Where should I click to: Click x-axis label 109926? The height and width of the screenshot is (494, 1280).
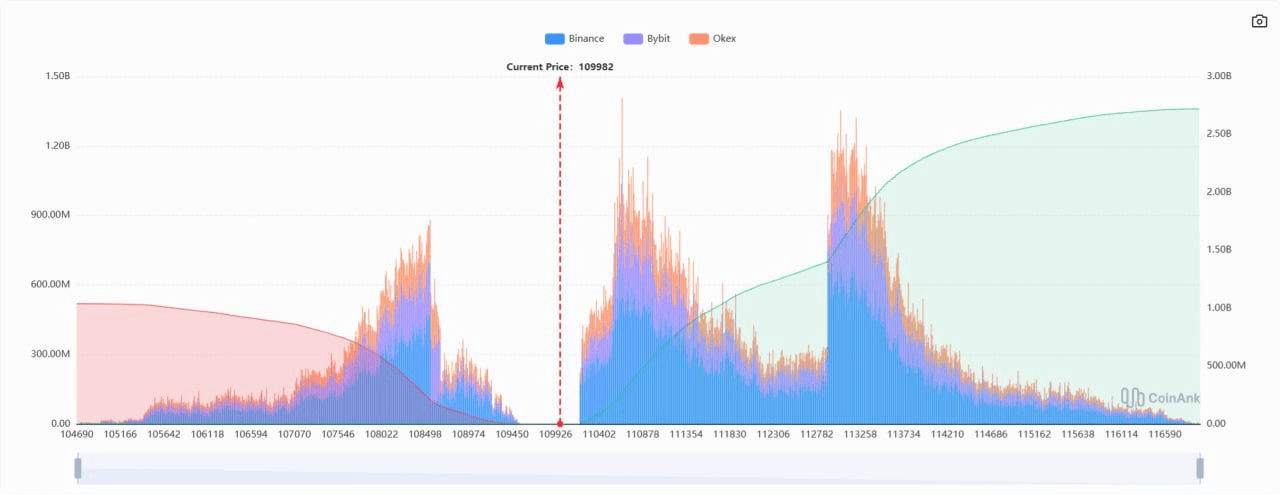click(556, 435)
